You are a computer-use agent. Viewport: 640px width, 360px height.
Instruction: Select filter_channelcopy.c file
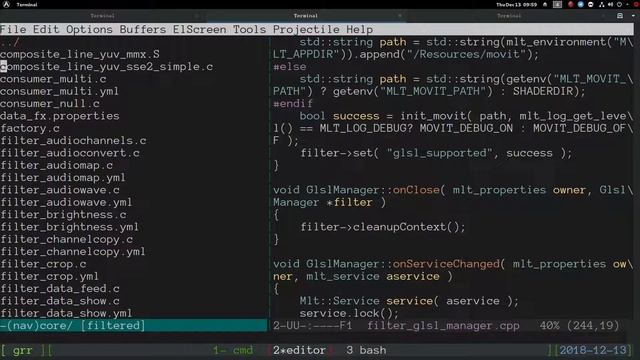coord(67,239)
